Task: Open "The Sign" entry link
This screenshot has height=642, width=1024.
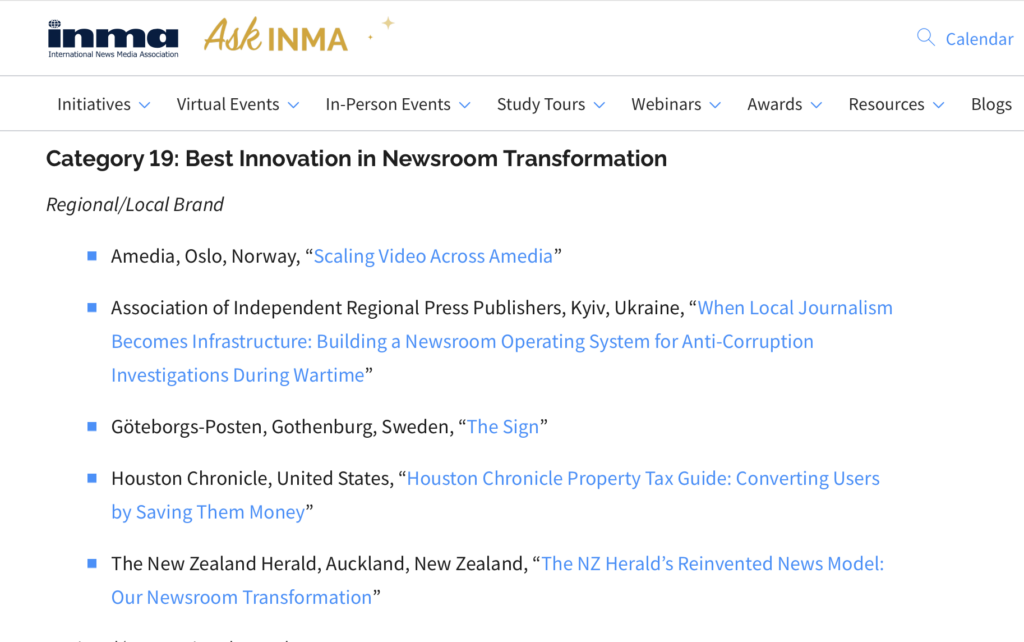Action: pyautogui.click(x=503, y=427)
